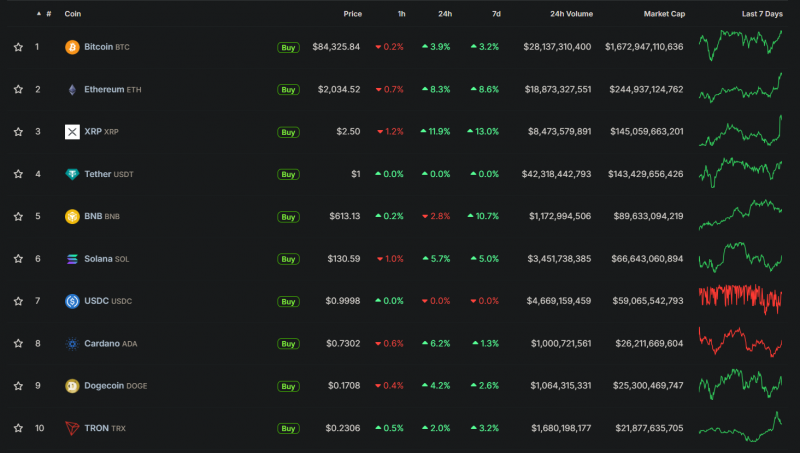
Task: Click the Dogecoin logo icon
Action: 72,386
